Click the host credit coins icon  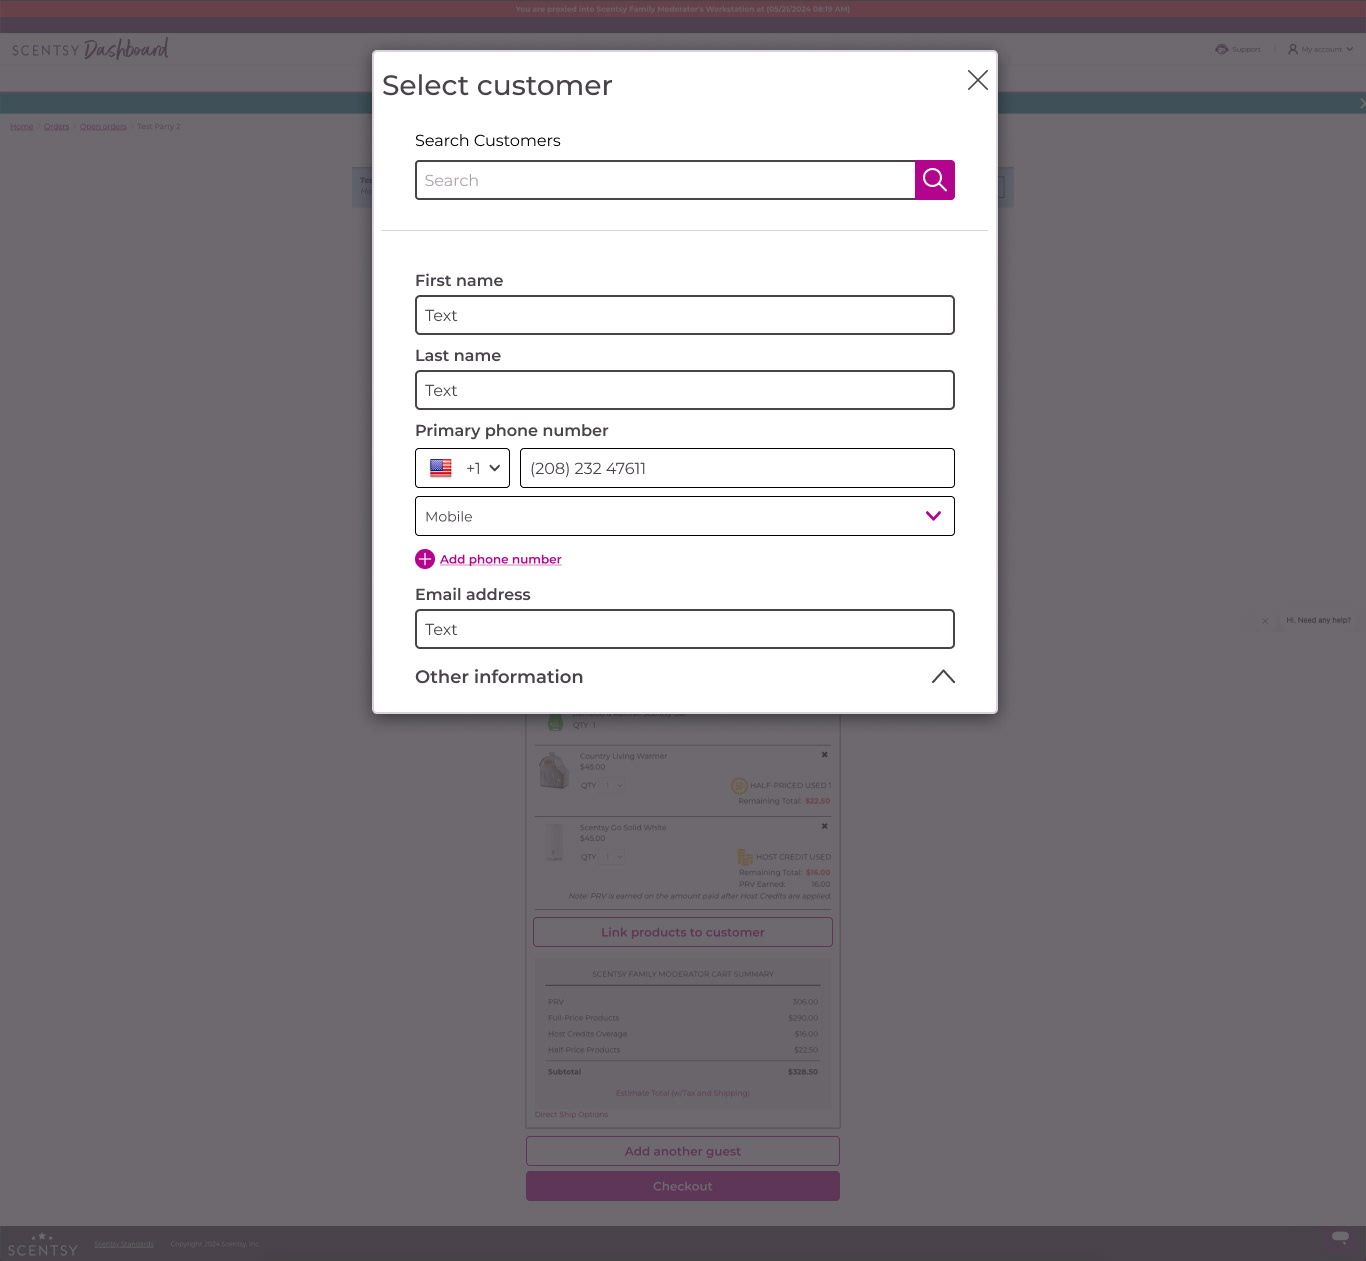click(x=745, y=857)
